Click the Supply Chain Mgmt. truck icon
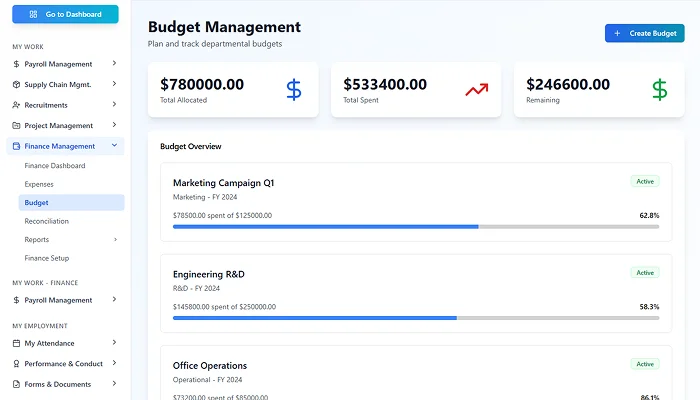 click(x=16, y=85)
